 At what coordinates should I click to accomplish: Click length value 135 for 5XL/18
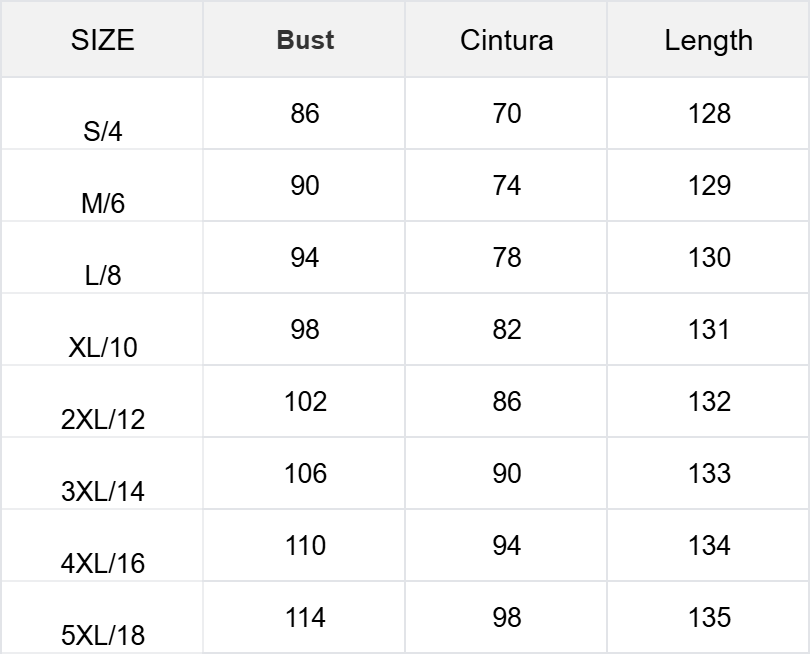[708, 617]
